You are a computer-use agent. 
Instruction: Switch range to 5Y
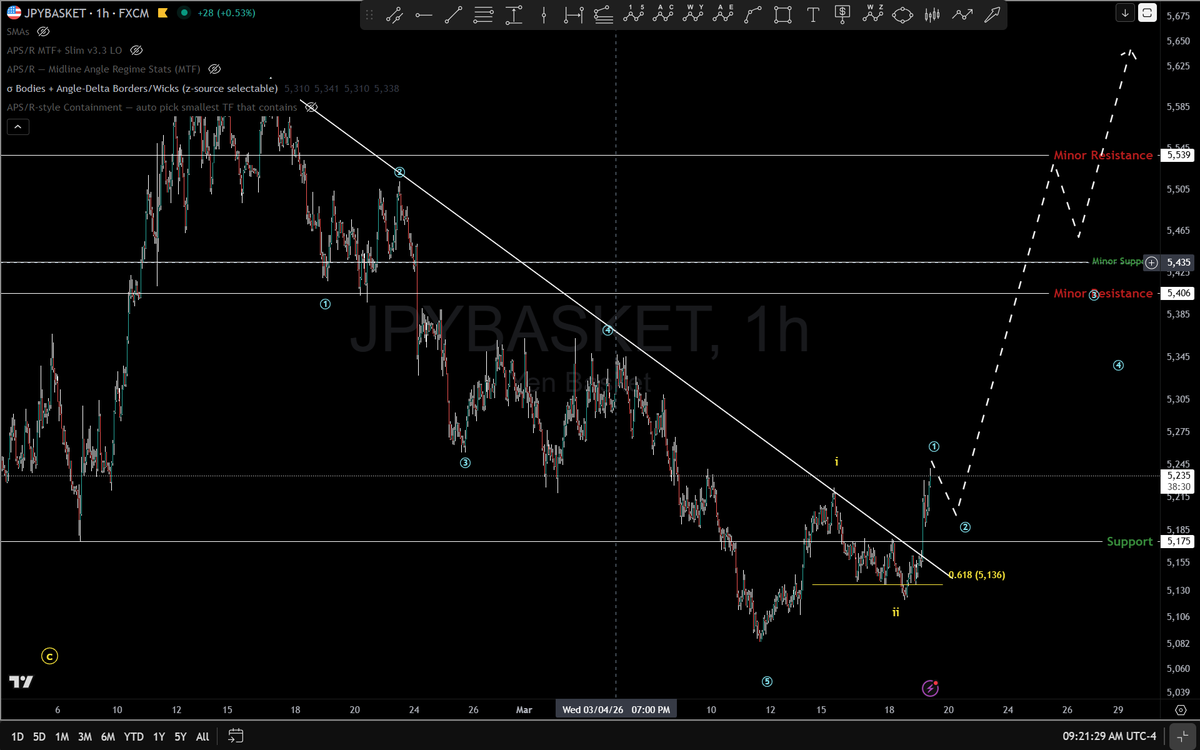[180, 736]
